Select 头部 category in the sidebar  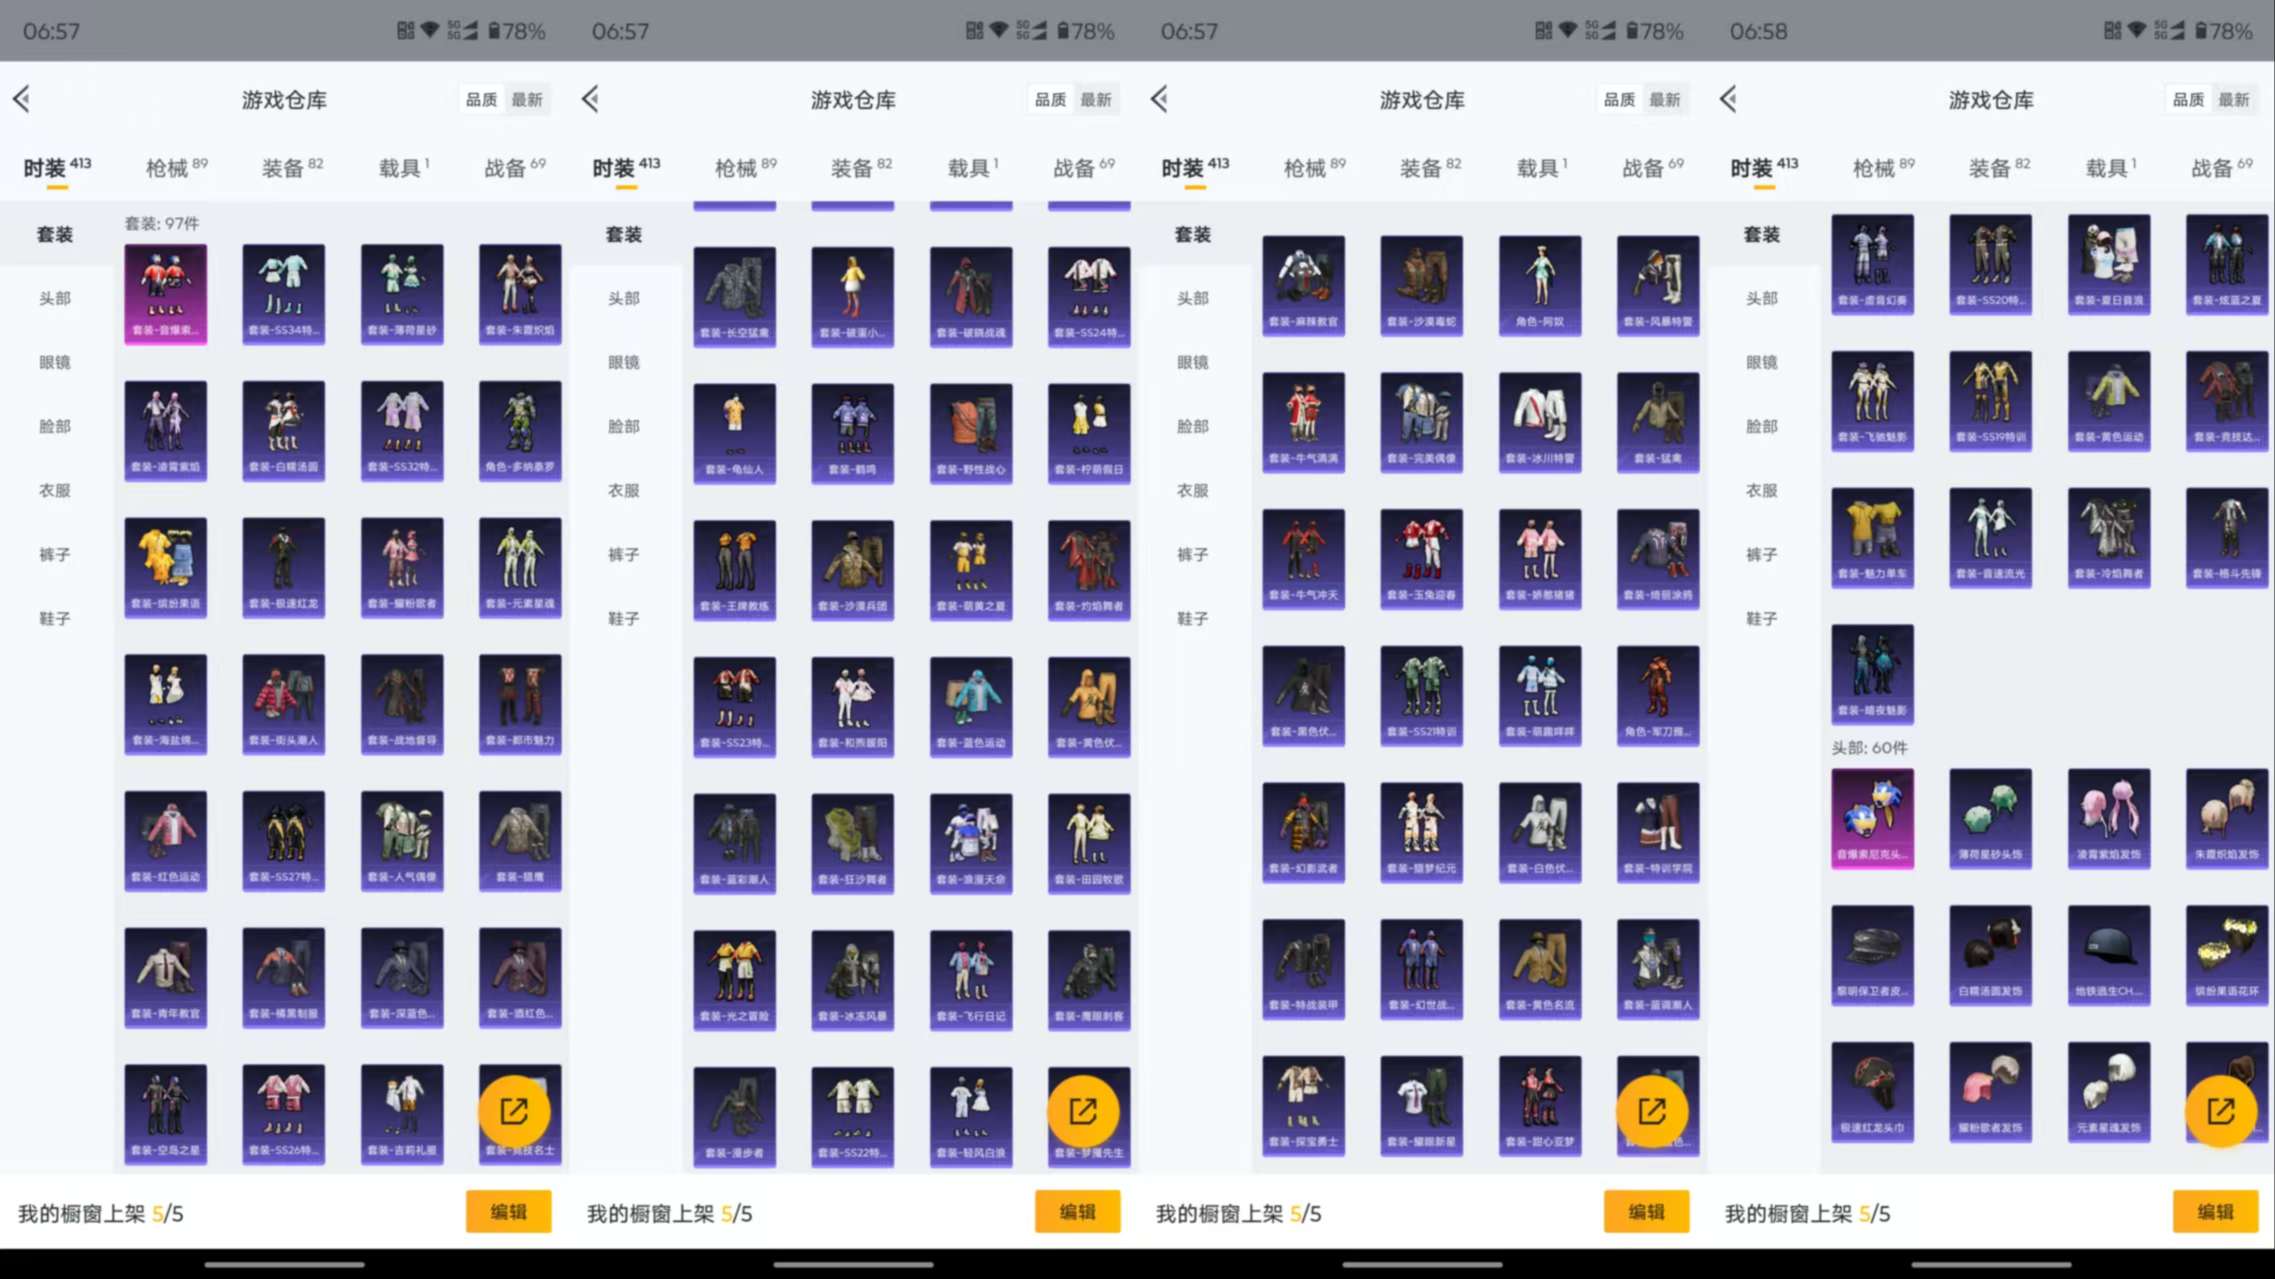(x=55, y=297)
